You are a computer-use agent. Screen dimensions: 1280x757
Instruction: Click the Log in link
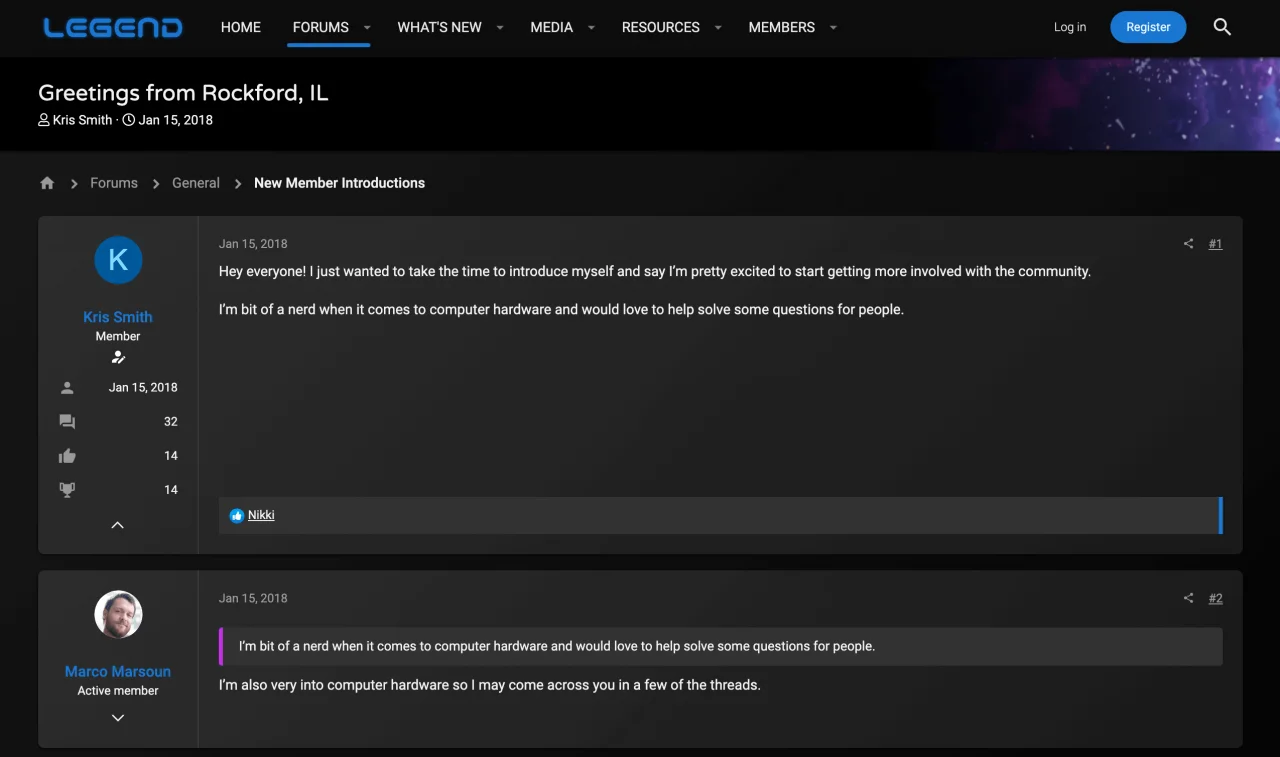[x=1069, y=27]
